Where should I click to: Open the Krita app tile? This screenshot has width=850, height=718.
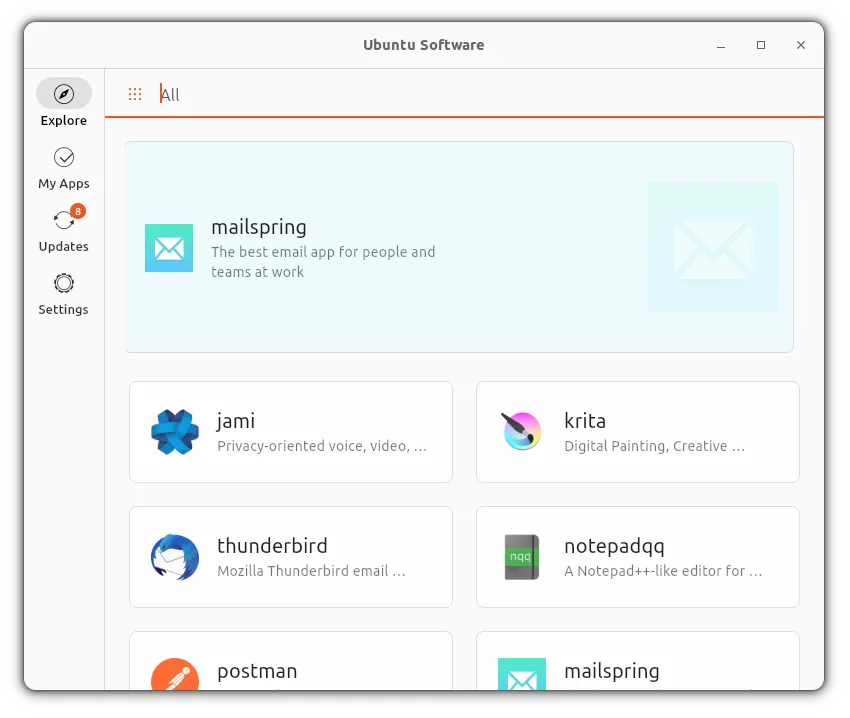pos(637,432)
